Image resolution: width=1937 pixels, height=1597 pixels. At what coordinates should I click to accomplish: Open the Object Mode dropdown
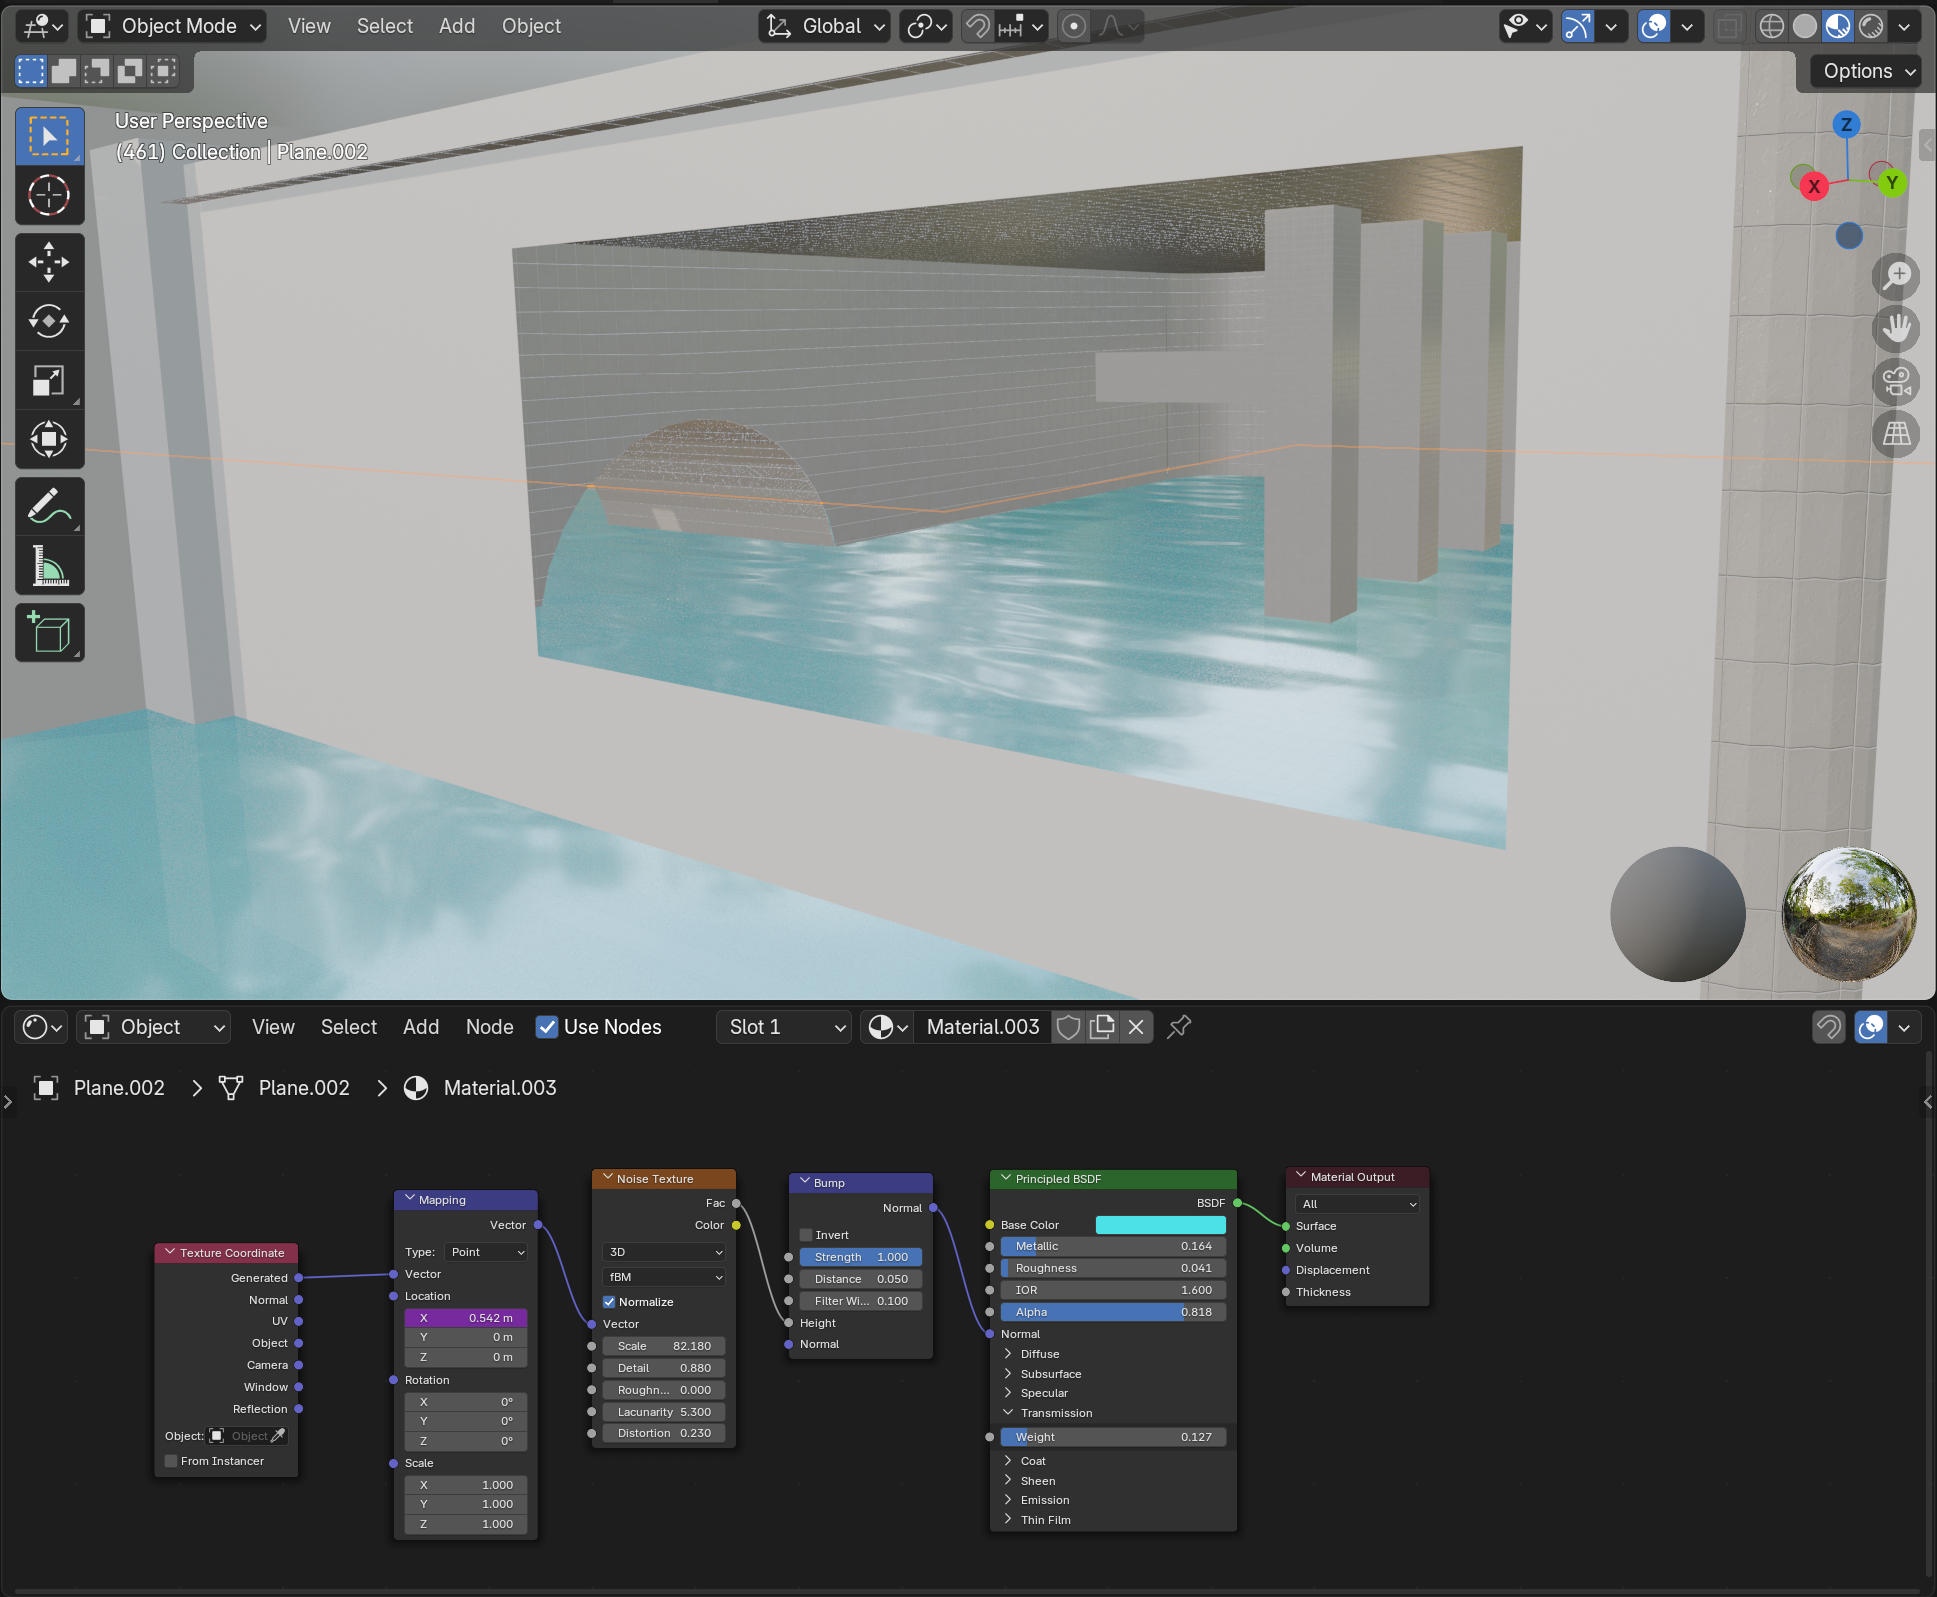click(172, 25)
